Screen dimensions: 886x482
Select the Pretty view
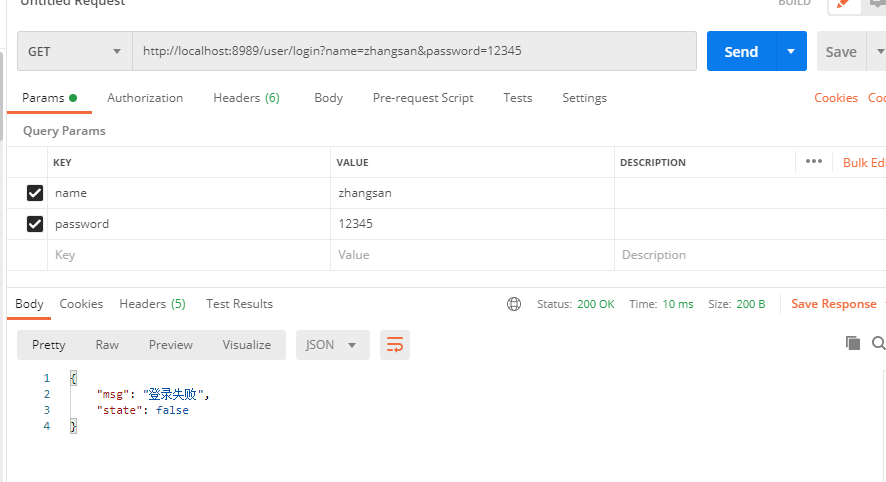tap(49, 345)
